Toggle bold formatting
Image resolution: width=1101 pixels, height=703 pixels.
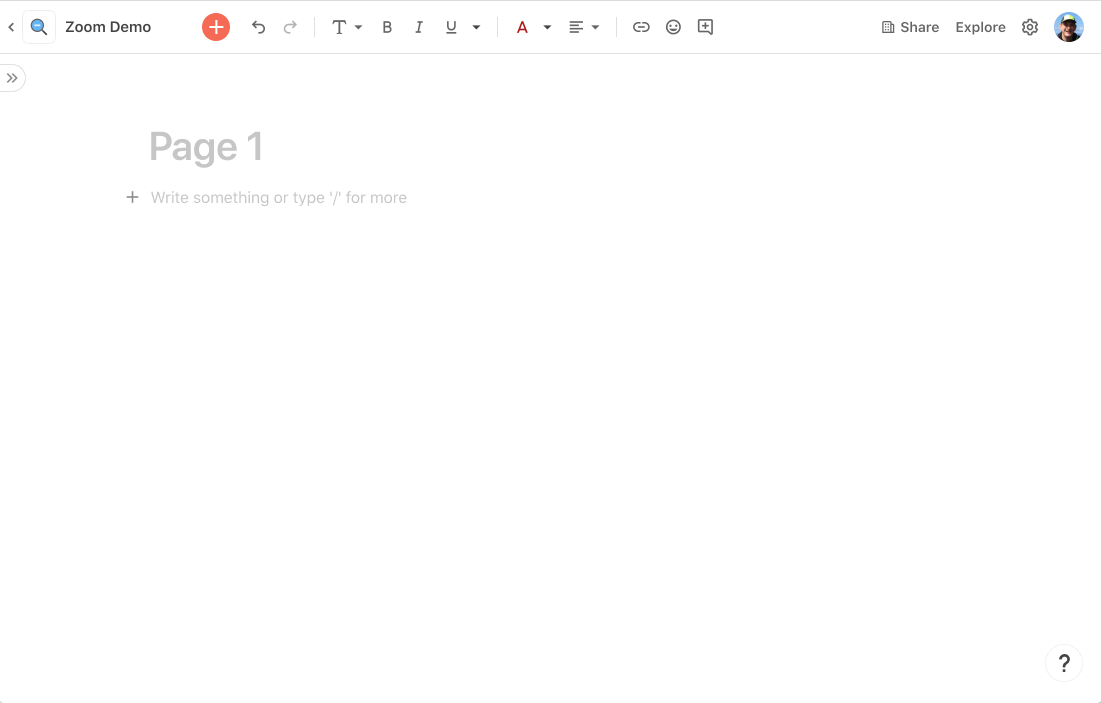coord(387,27)
